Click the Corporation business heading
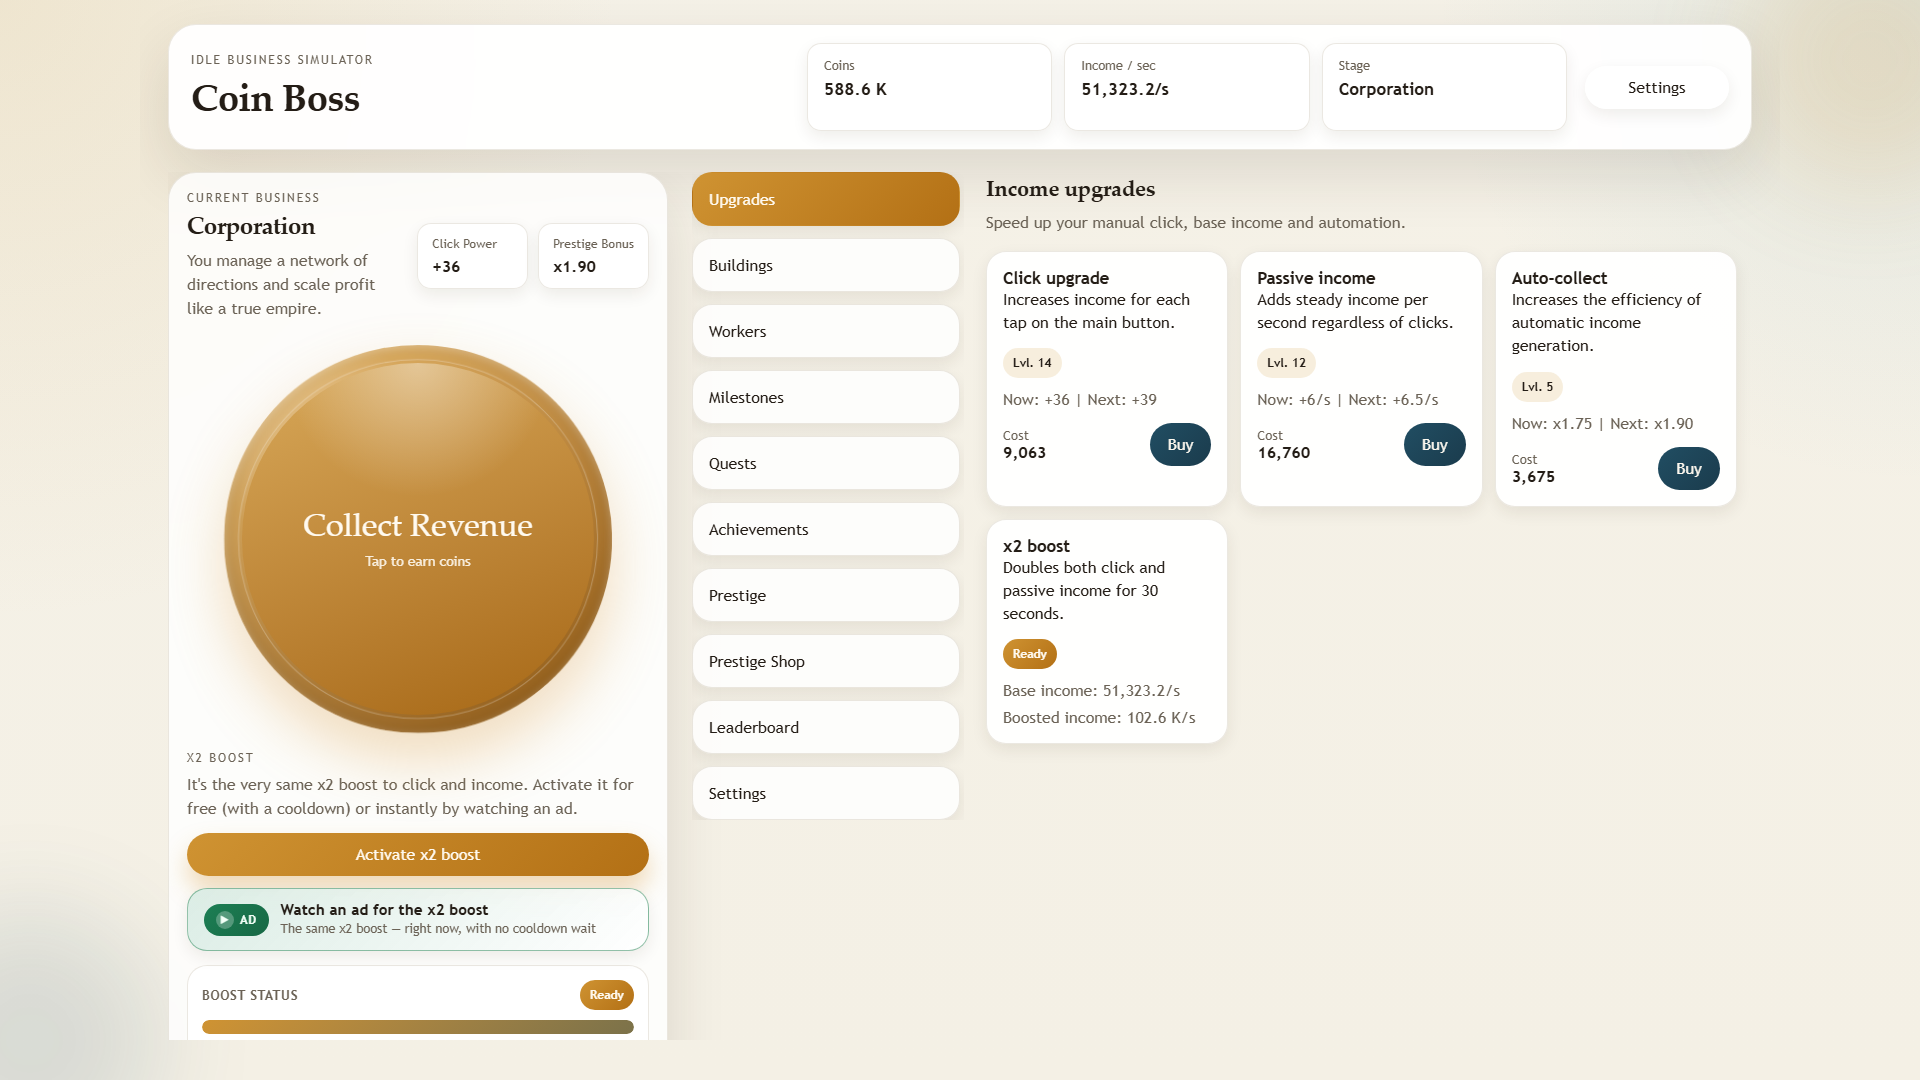1920x1080 pixels. click(251, 226)
